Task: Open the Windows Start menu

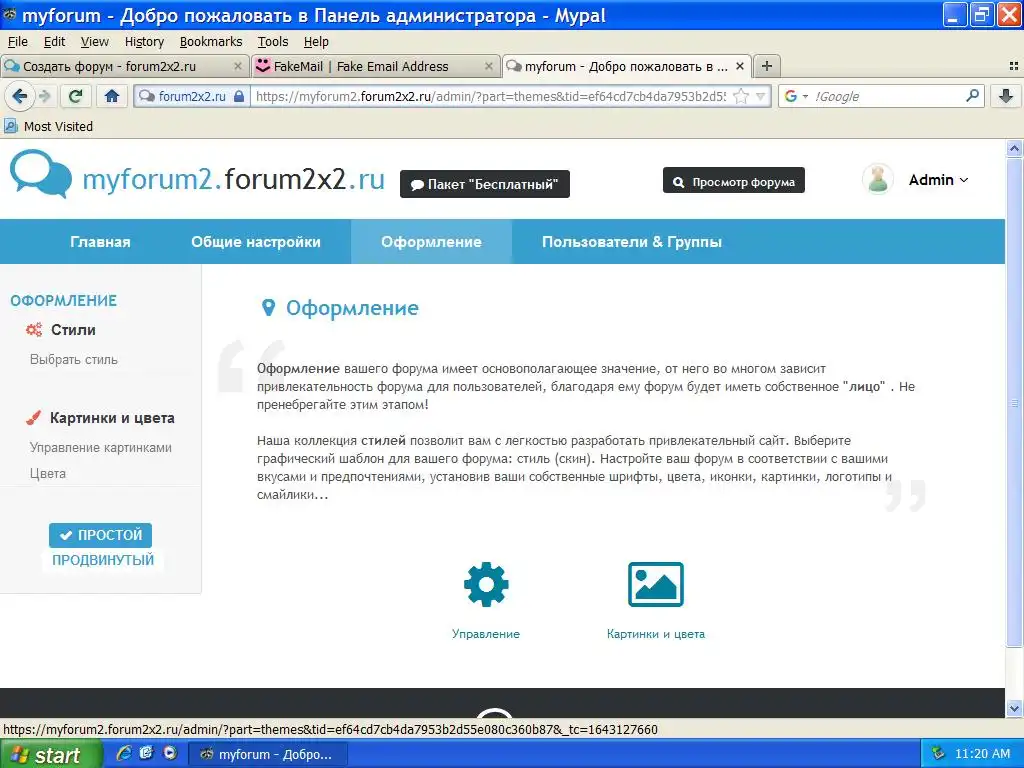Action: [50, 755]
